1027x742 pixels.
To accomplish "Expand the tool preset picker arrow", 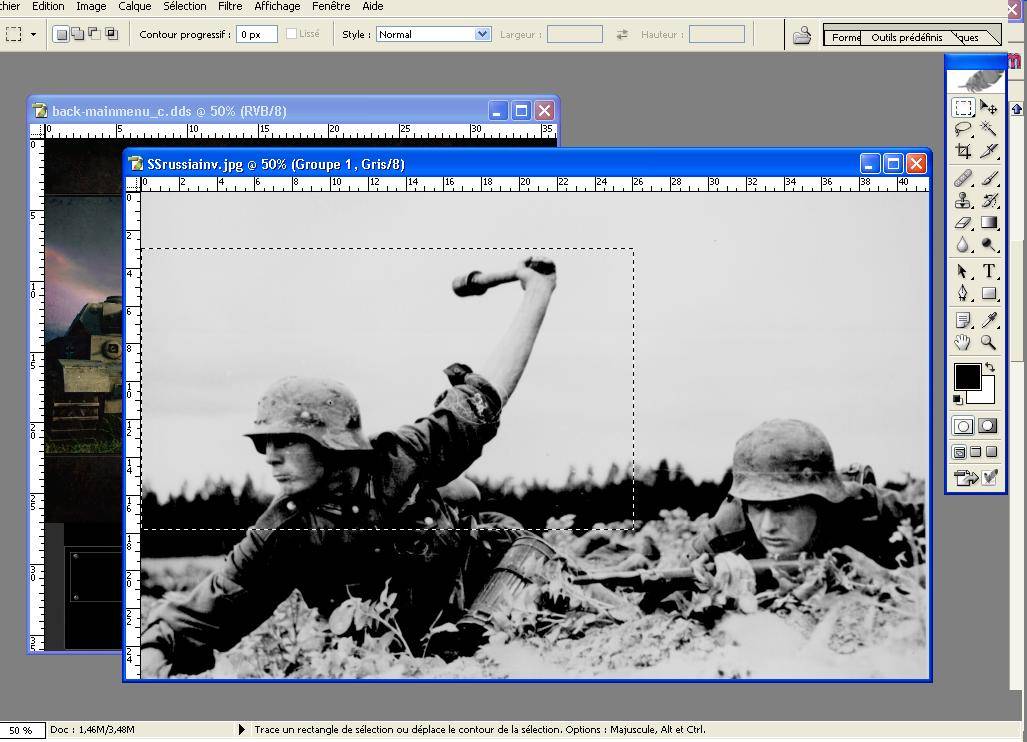I will click(x=33, y=34).
